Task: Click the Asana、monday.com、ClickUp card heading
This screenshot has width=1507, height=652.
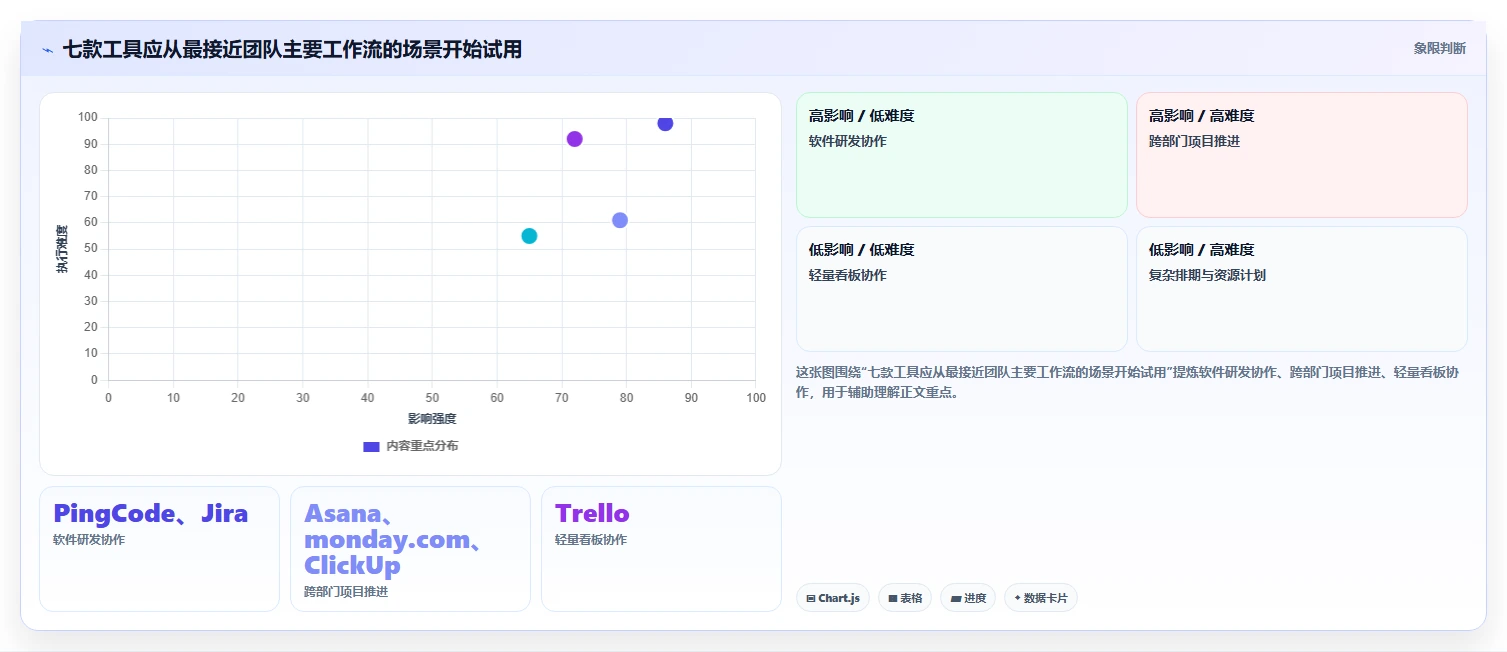Action: click(x=394, y=540)
